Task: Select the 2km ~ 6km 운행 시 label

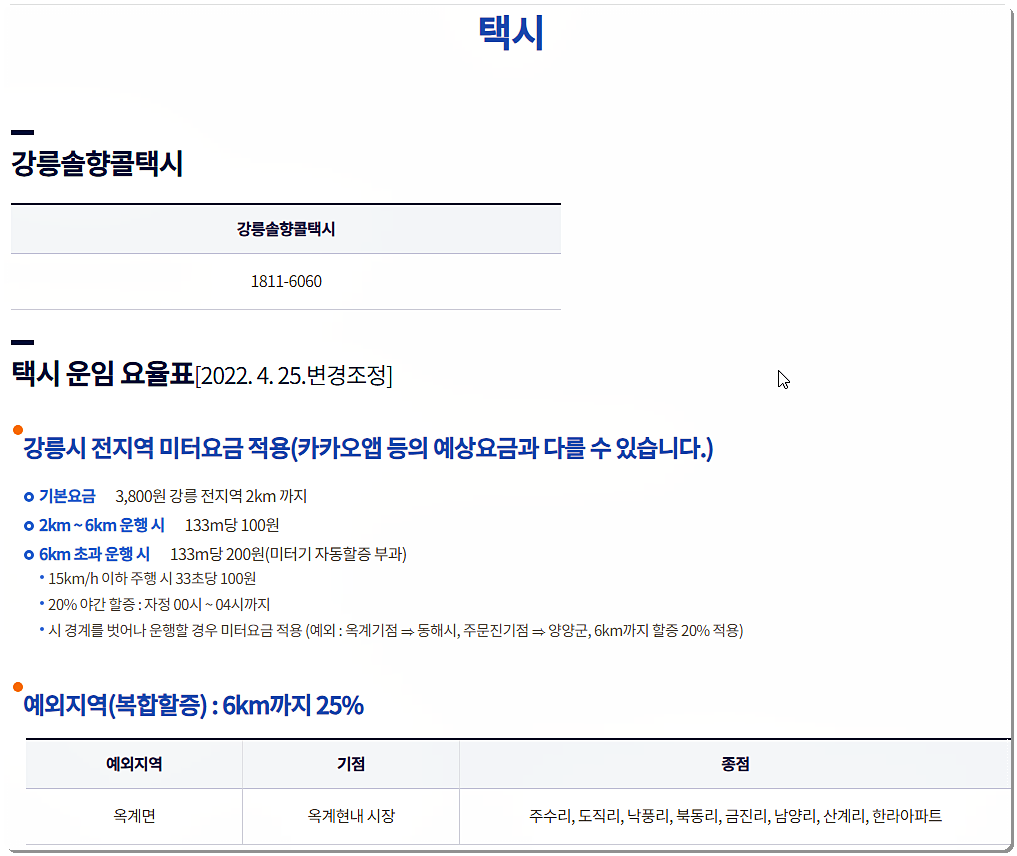Action: pyautogui.click(x=102, y=525)
